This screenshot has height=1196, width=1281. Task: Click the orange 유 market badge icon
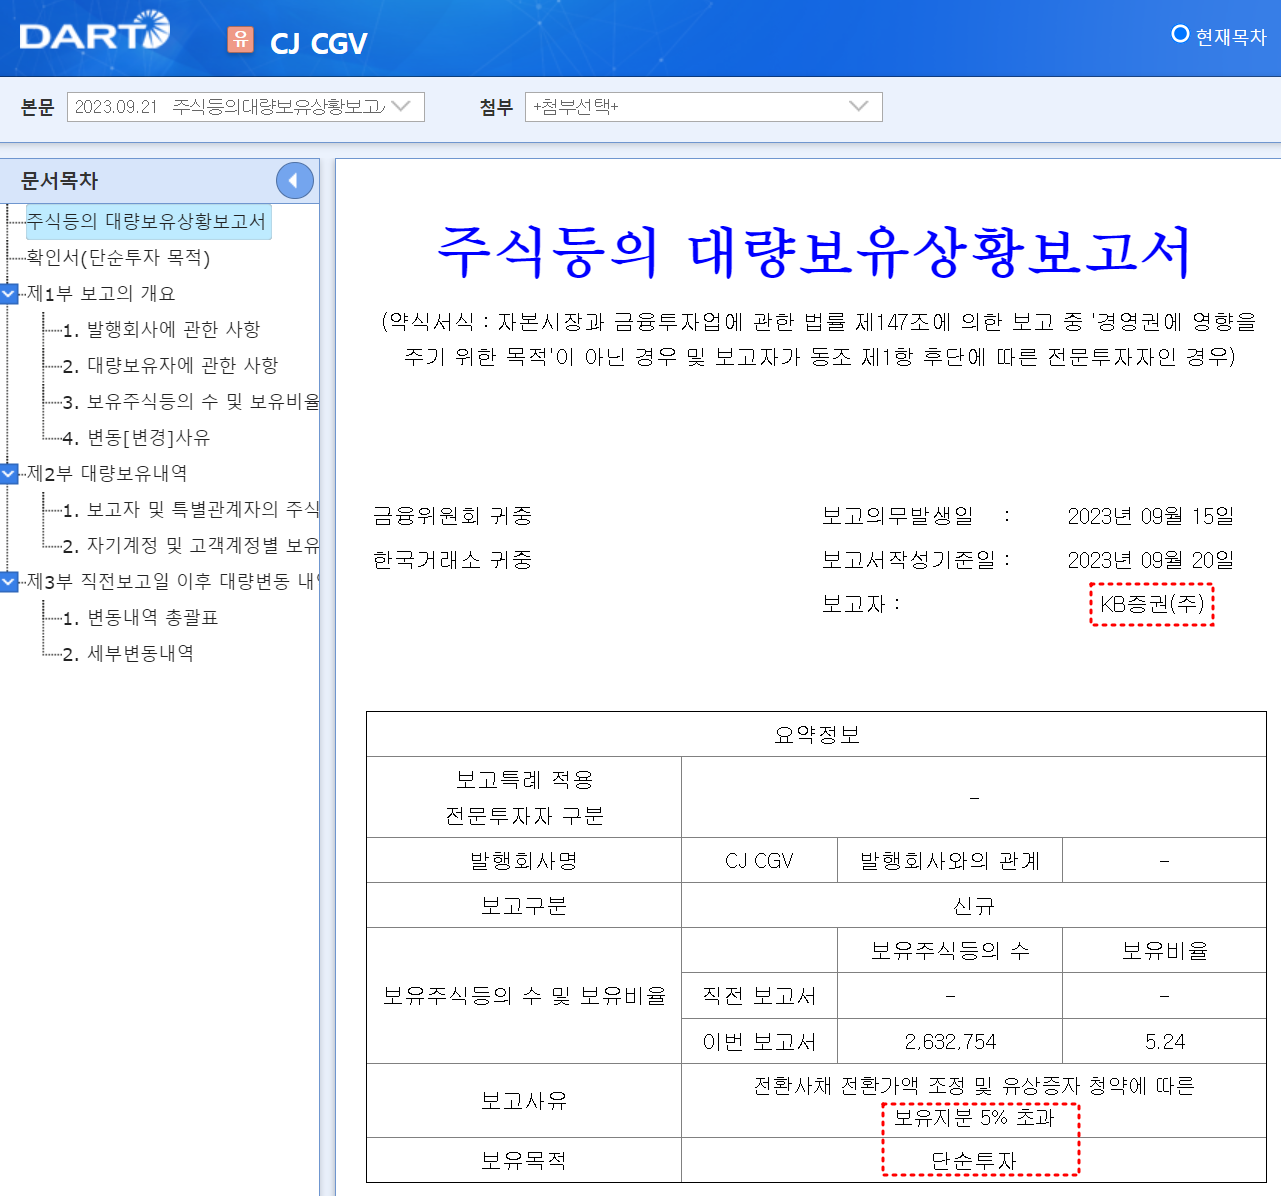(x=240, y=39)
